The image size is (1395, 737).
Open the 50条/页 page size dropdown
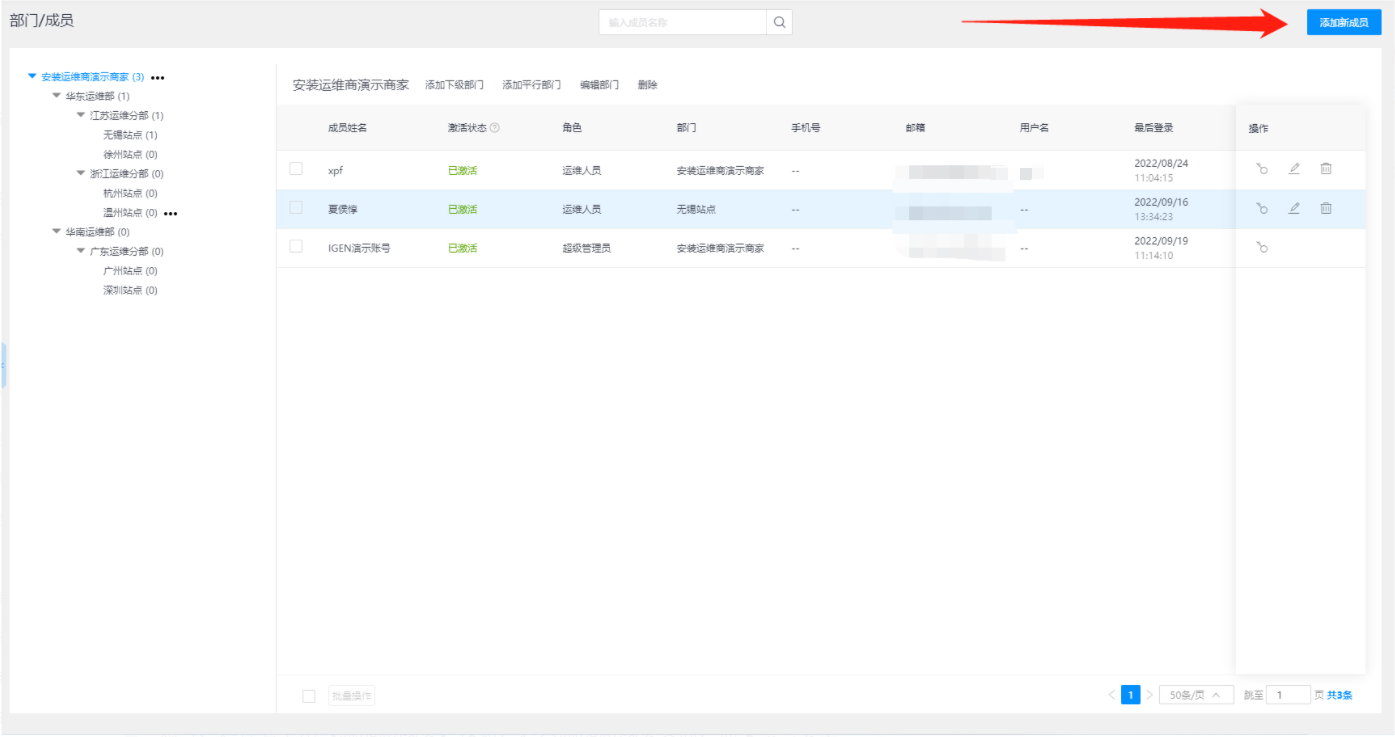point(1196,695)
